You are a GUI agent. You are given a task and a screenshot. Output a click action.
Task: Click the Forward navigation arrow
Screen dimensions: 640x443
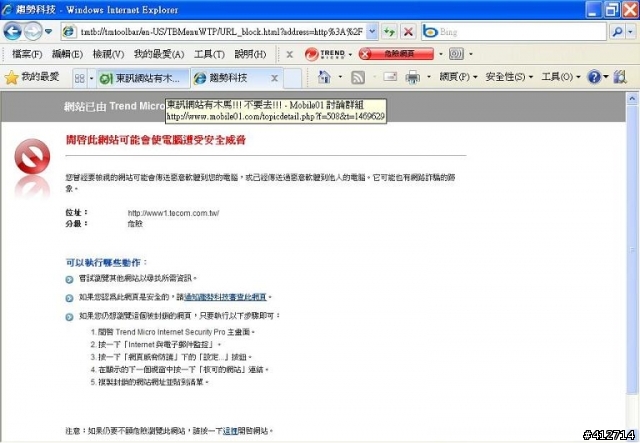pyautogui.click(x=33, y=31)
